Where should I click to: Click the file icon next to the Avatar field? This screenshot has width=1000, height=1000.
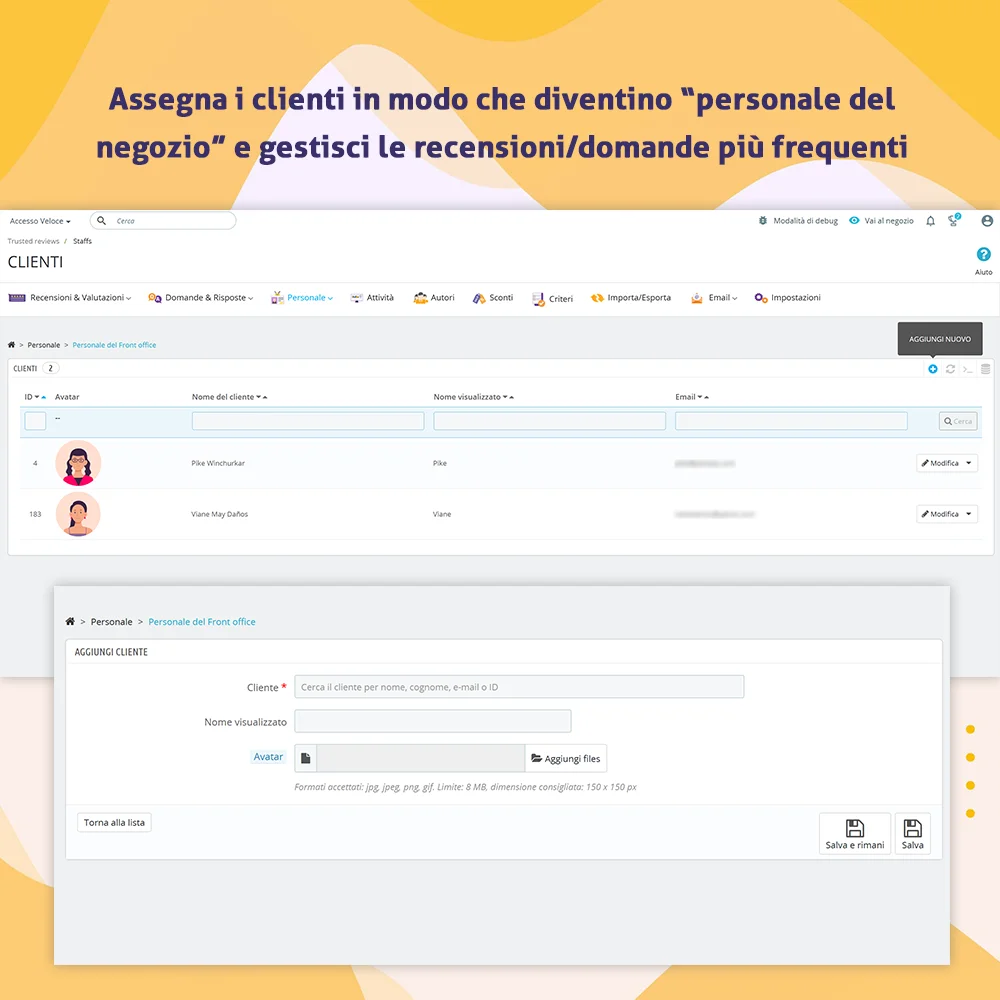[306, 757]
